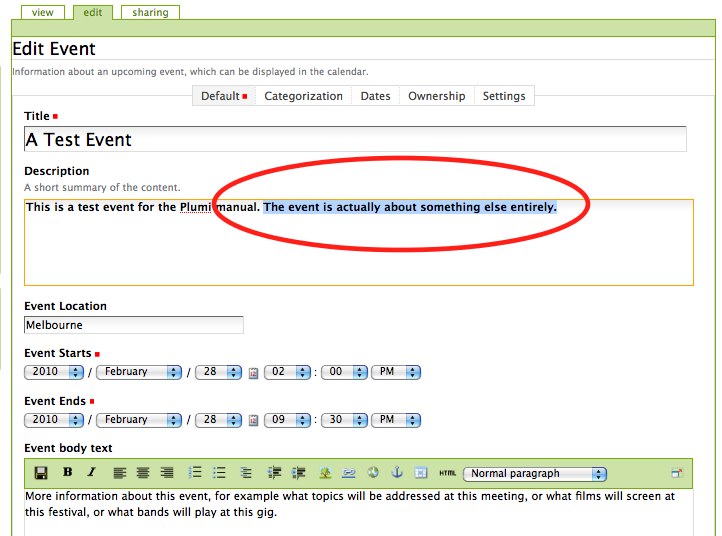Viewport: 722px width, 536px height.
Task: Switch to the Categorization tab
Action: click(303, 96)
